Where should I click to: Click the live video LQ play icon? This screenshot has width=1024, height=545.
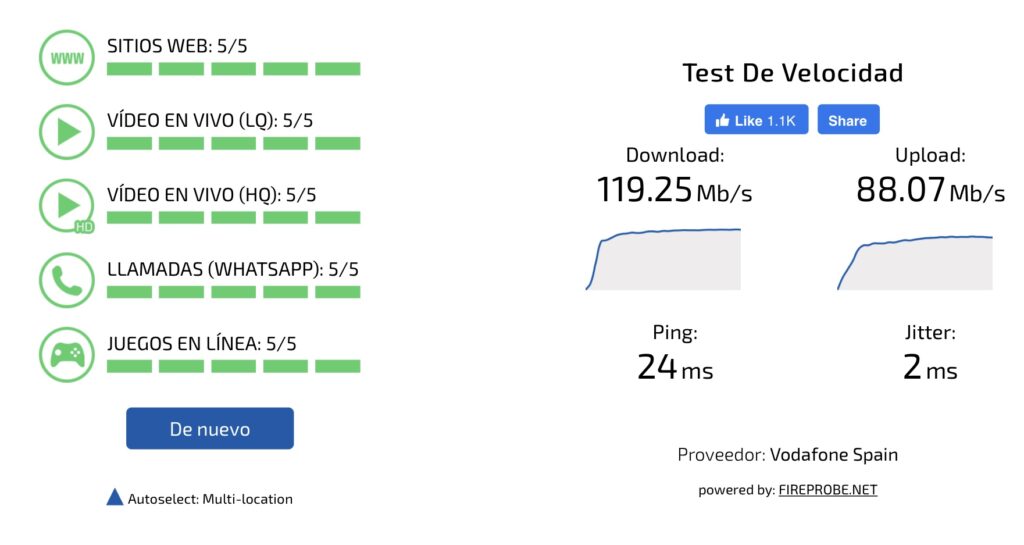click(x=67, y=132)
